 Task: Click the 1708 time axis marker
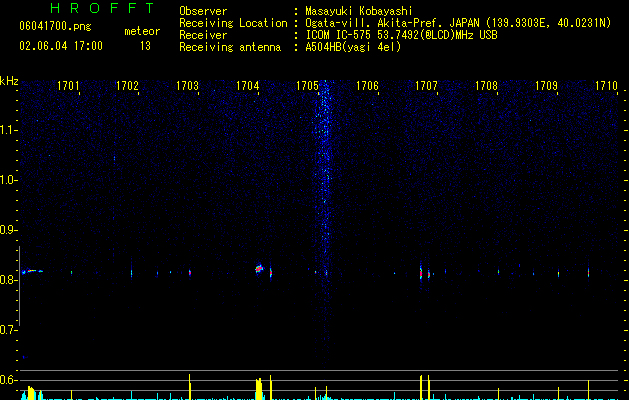tap(486, 86)
